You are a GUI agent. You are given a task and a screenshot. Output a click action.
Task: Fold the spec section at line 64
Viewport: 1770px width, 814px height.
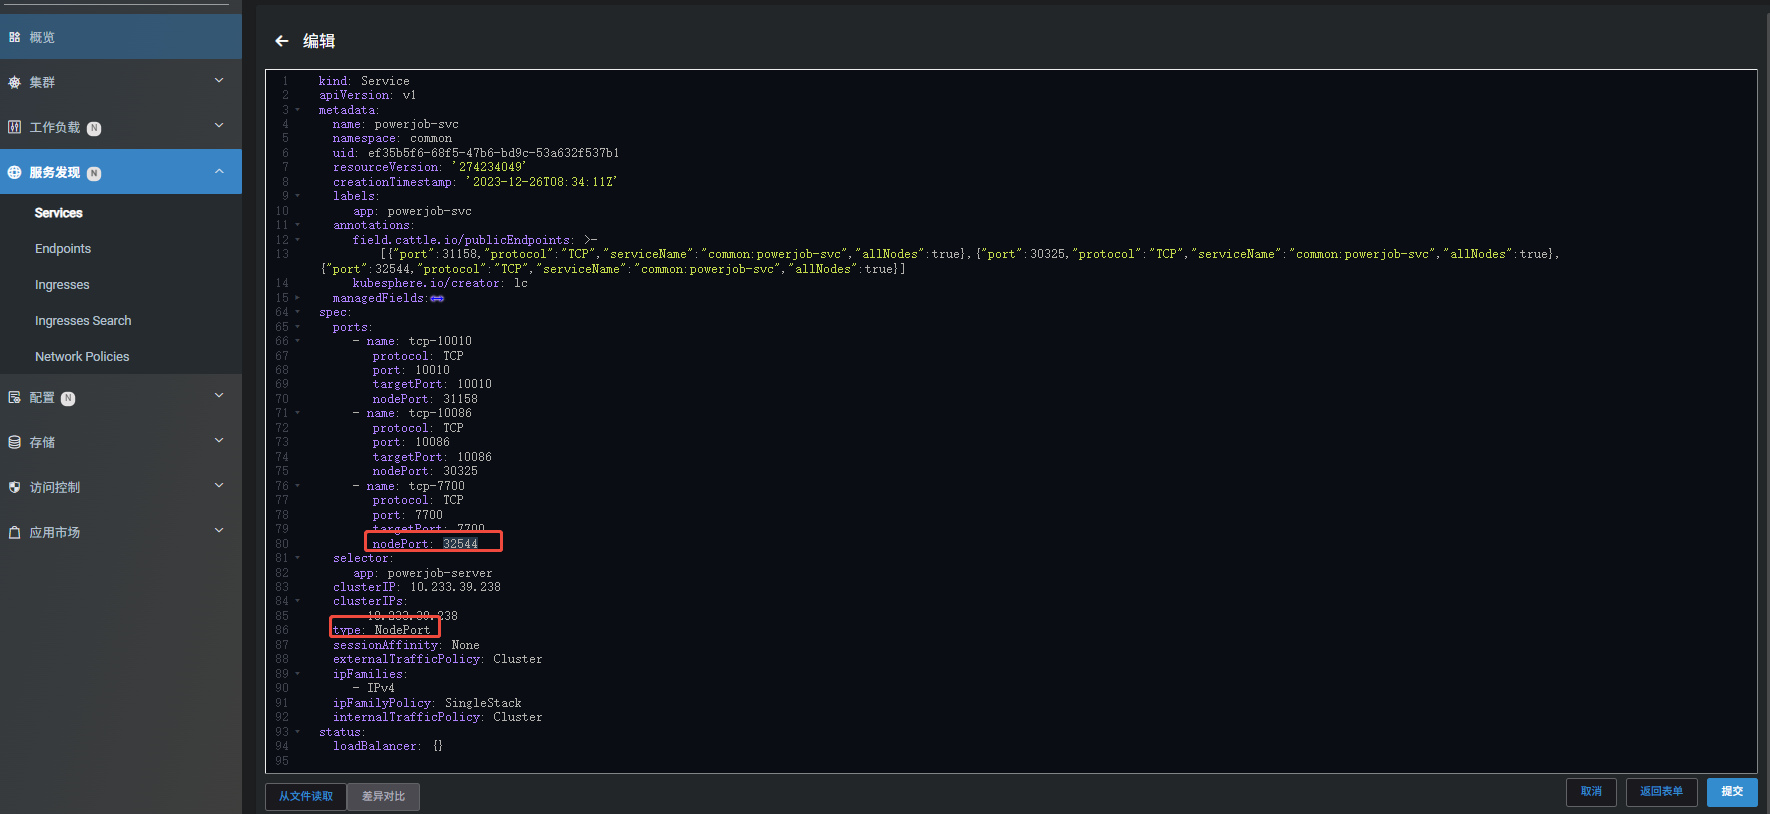pyautogui.click(x=297, y=312)
